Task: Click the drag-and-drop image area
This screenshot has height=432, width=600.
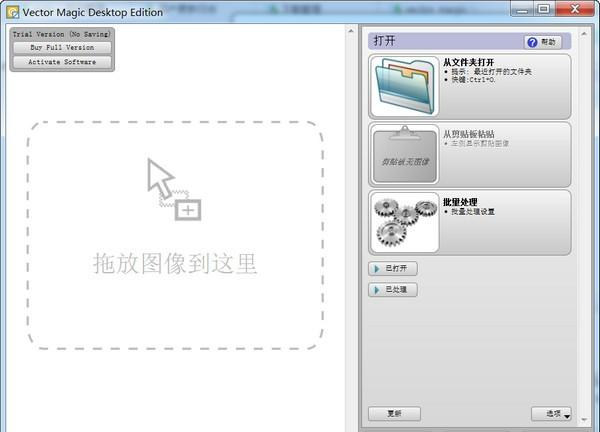Action: [175, 235]
